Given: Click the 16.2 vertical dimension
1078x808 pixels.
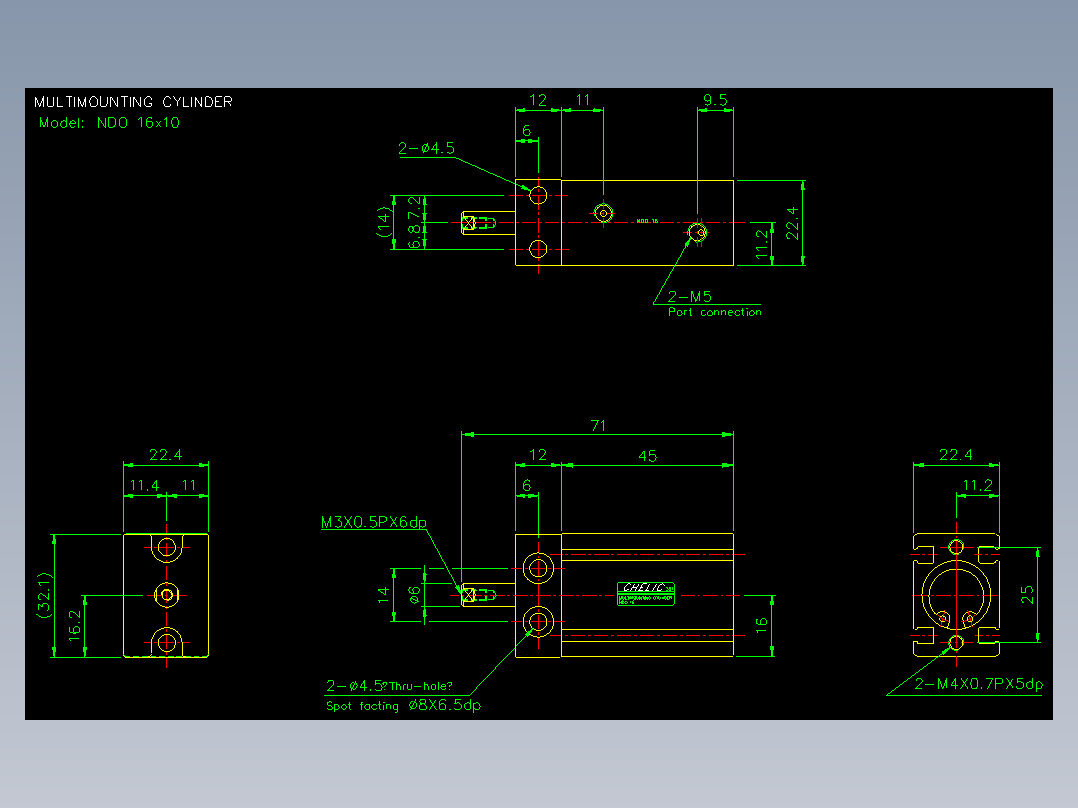Looking at the screenshot, I should [x=75, y=626].
